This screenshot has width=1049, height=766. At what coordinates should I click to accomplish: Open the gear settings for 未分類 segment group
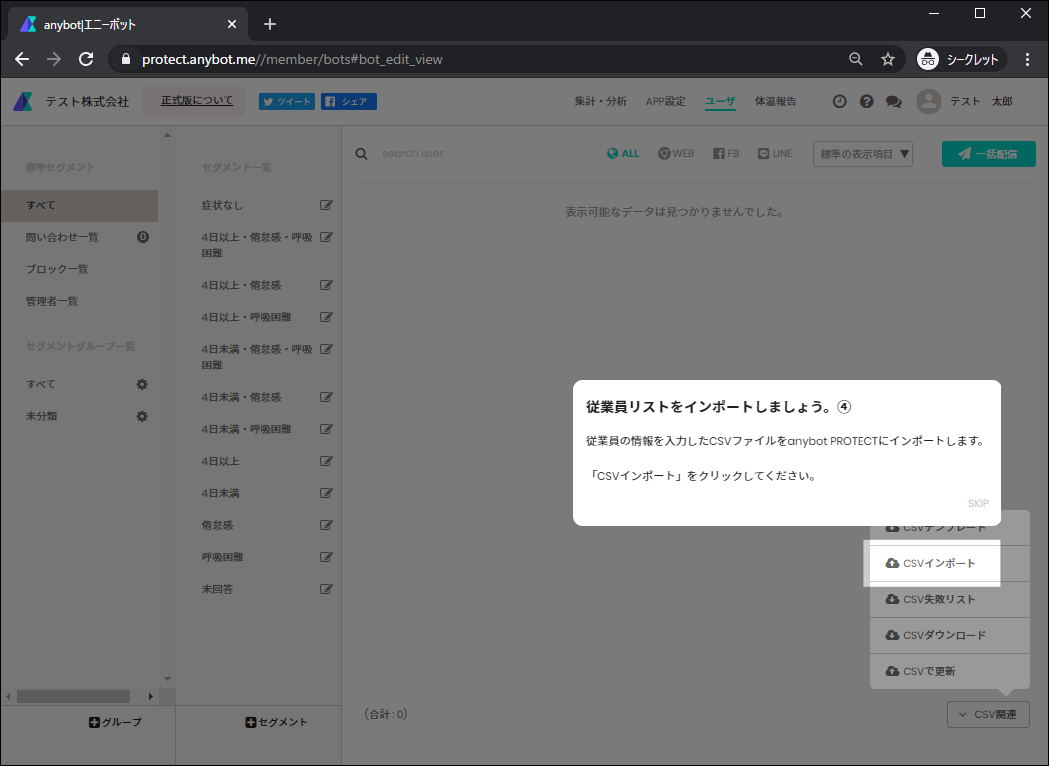click(x=142, y=415)
